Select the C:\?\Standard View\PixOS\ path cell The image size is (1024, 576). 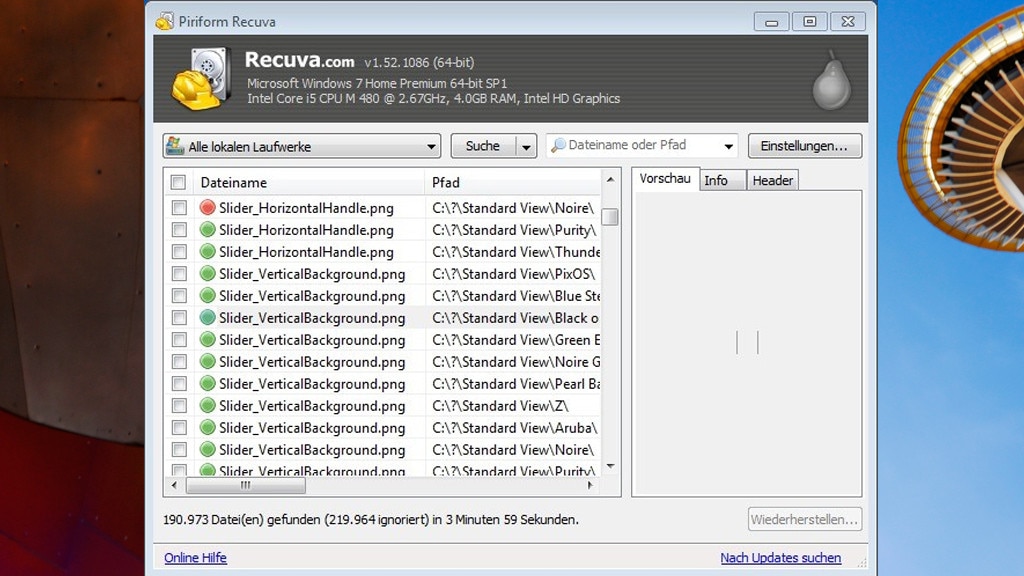click(x=513, y=274)
